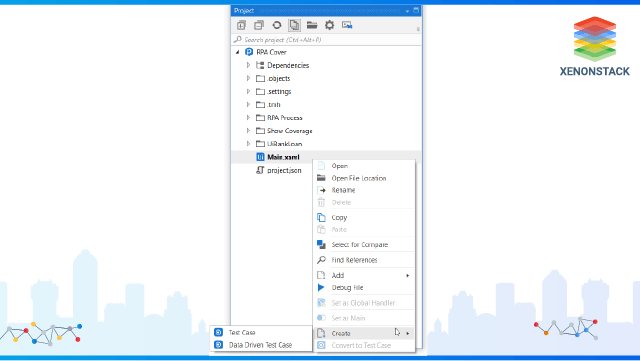Click the Test Case submenu icon
This screenshot has width=640, height=361.
point(219,332)
